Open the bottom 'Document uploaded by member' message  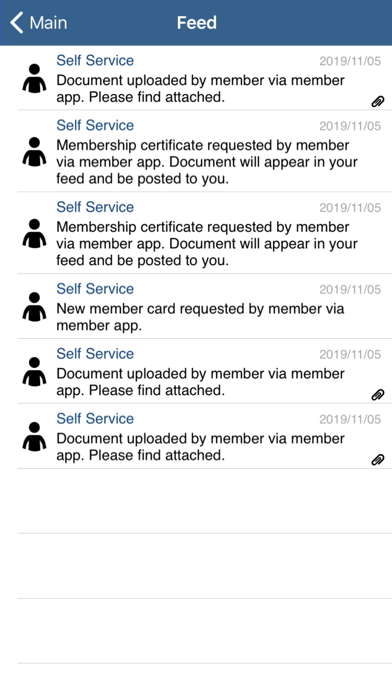tap(200, 447)
